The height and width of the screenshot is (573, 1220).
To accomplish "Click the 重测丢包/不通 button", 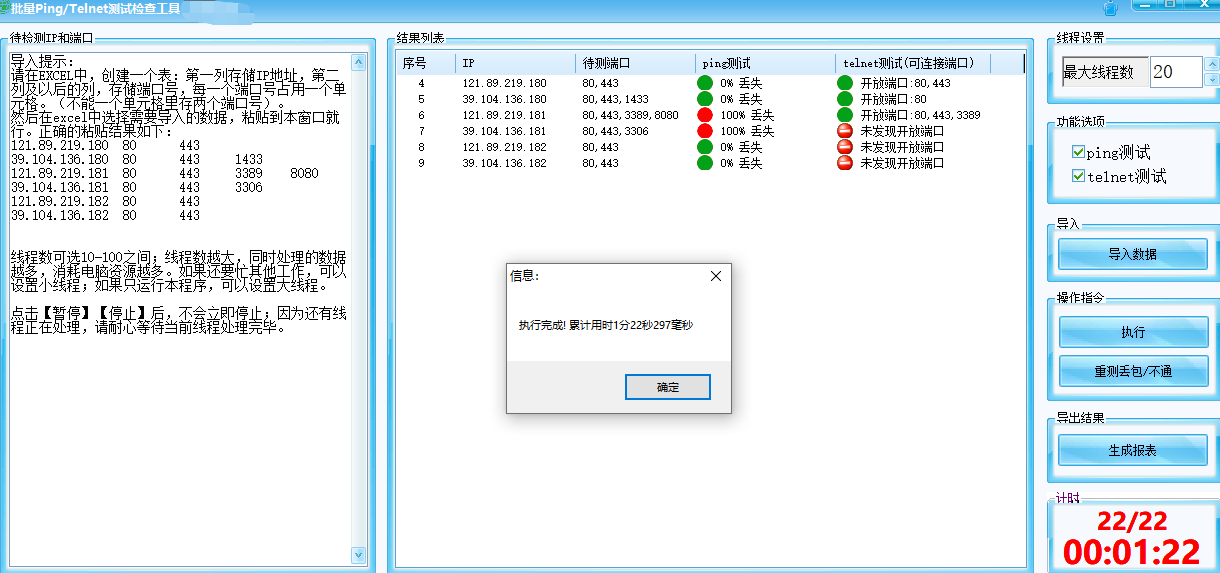I will coord(1133,371).
